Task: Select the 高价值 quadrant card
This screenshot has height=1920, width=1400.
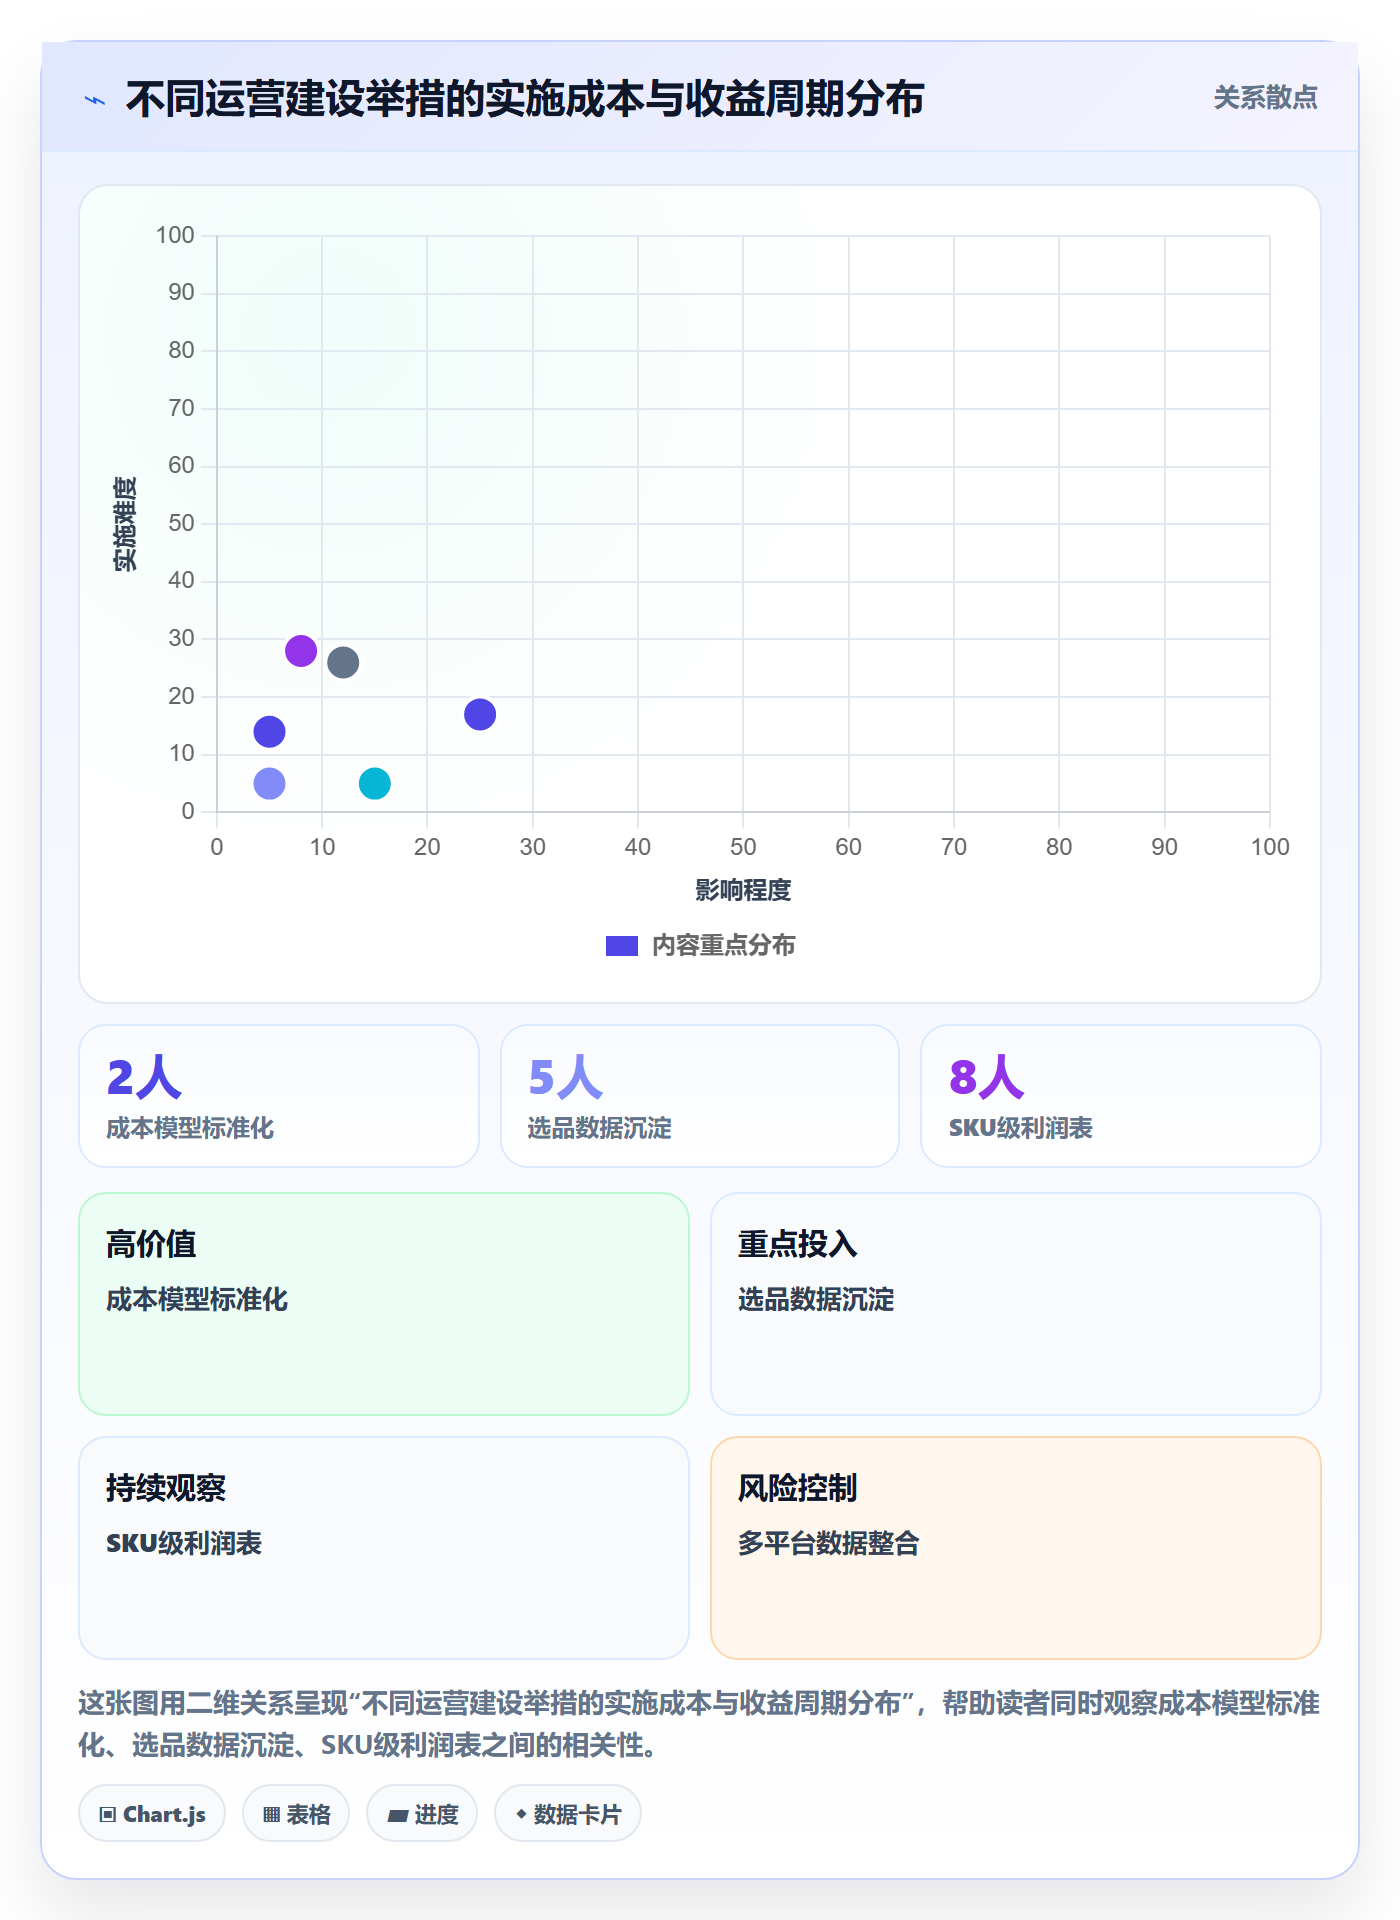Action: click(384, 1304)
